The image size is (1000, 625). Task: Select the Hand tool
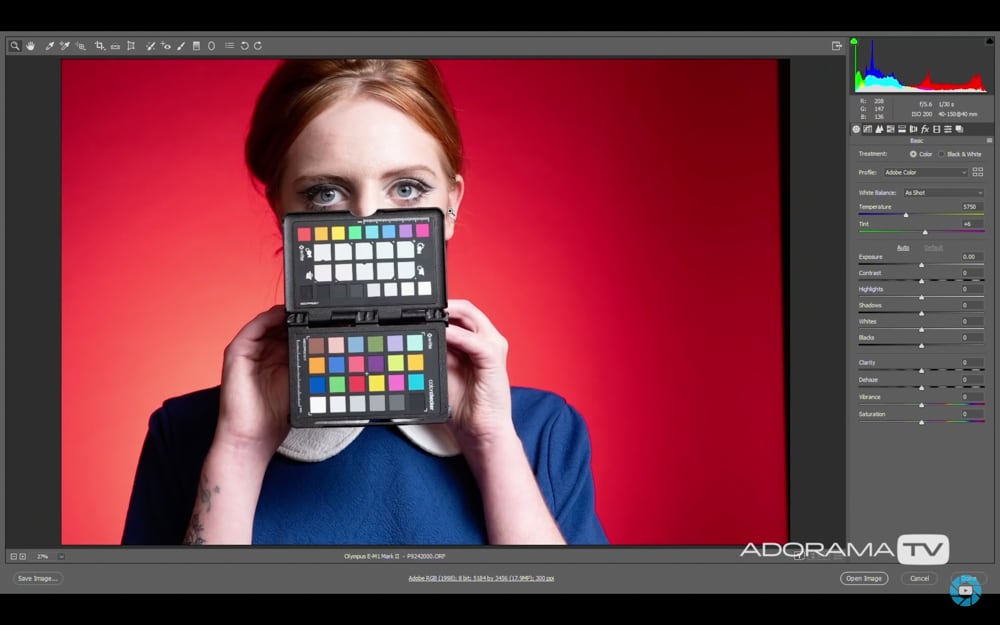tap(31, 45)
